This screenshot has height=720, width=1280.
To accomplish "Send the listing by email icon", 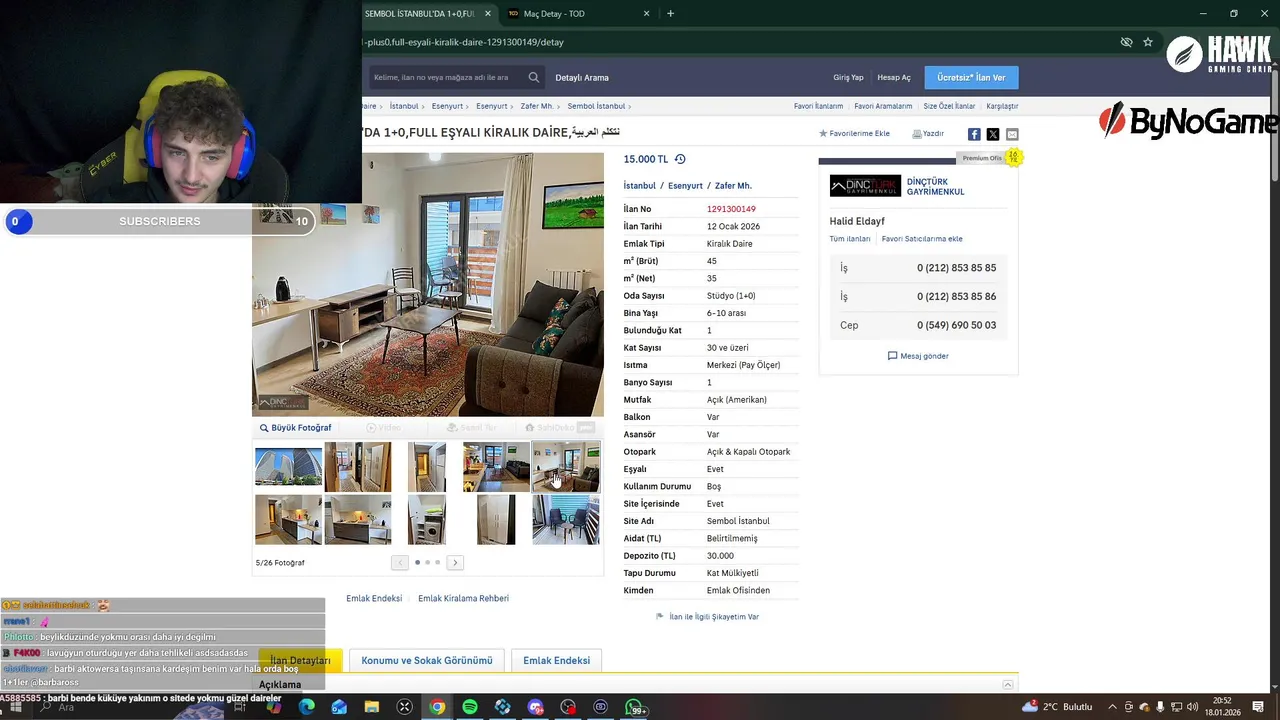I will [1012, 134].
